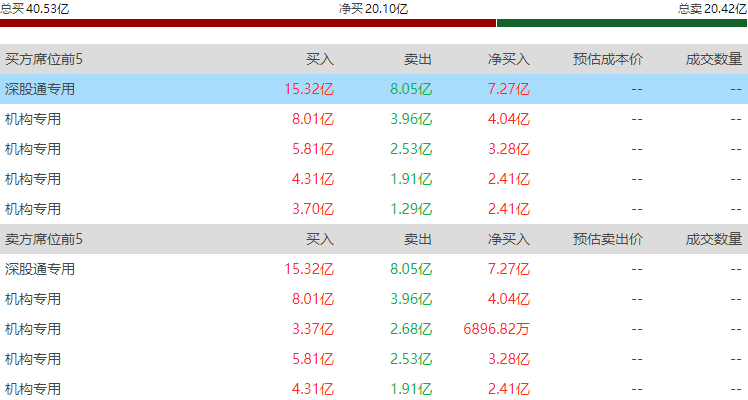The height and width of the screenshot is (400, 748).
Task: Click 15.32亿 buy value in seller section
Action: (309, 269)
